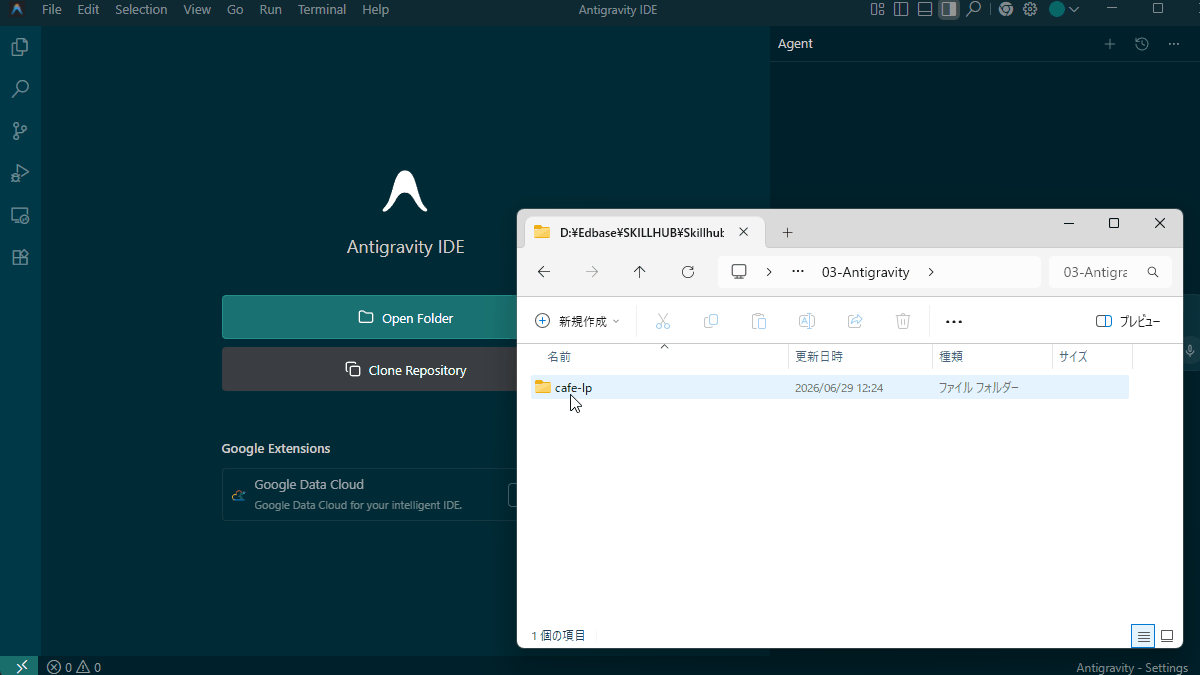Close the D:¥Edbase File Explorer tab
Screen dimensions: 1200x675
click(x=743, y=232)
